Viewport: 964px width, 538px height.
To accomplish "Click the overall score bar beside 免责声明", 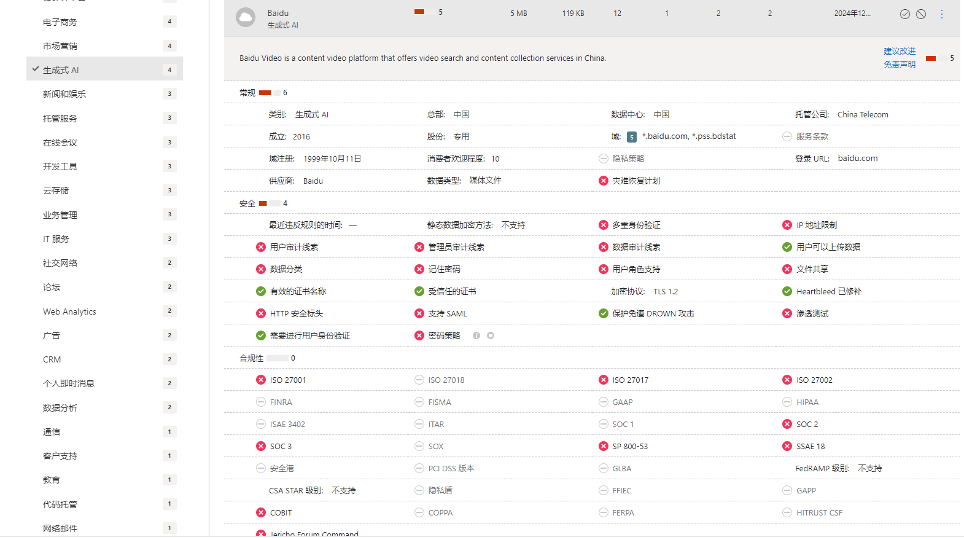I will click(936, 58).
